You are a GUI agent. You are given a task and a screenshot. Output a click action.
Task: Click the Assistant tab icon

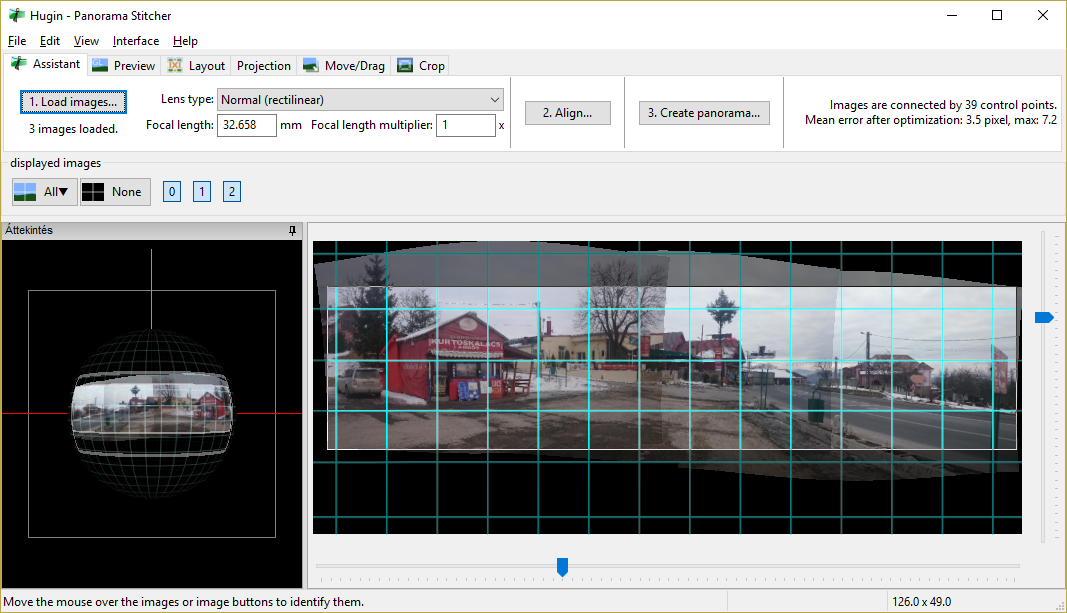click(19, 64)
